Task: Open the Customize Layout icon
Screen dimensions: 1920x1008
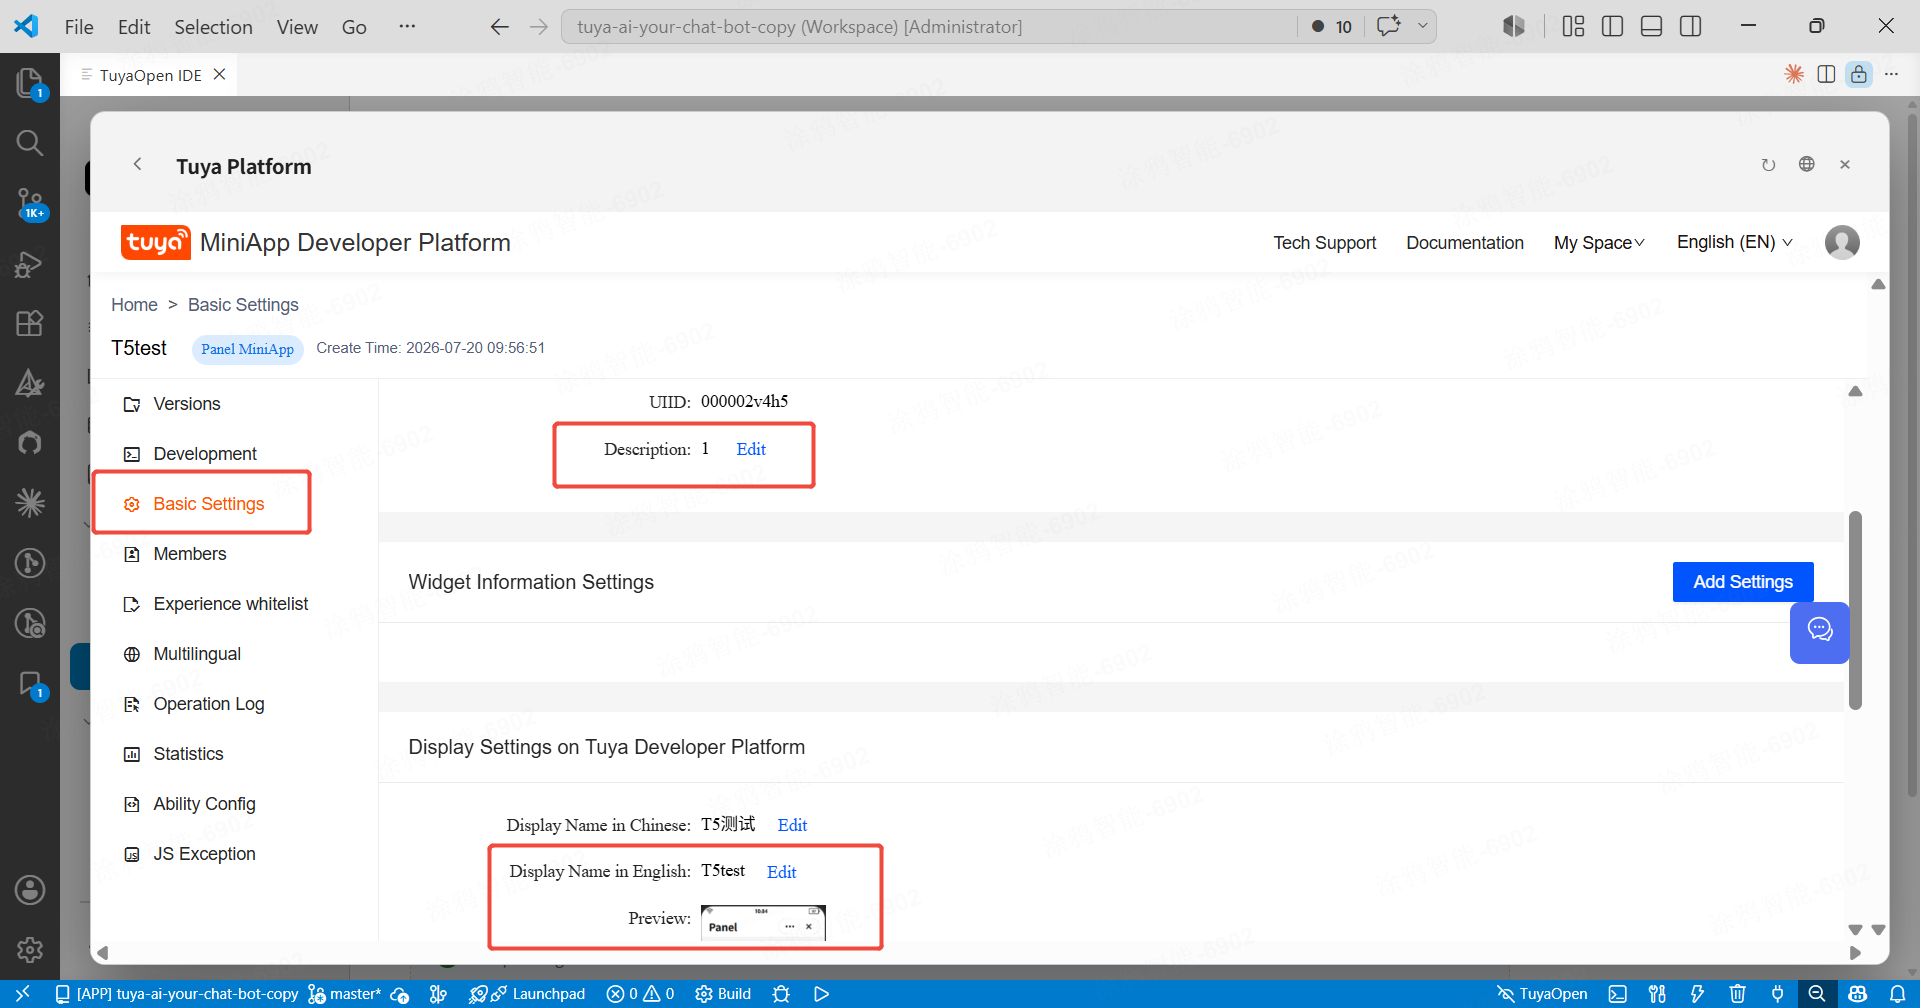Action: (1573, 26)
